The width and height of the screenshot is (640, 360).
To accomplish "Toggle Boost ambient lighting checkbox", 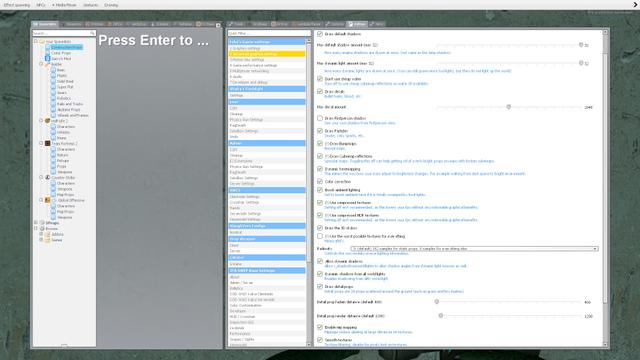I will 320,190.
